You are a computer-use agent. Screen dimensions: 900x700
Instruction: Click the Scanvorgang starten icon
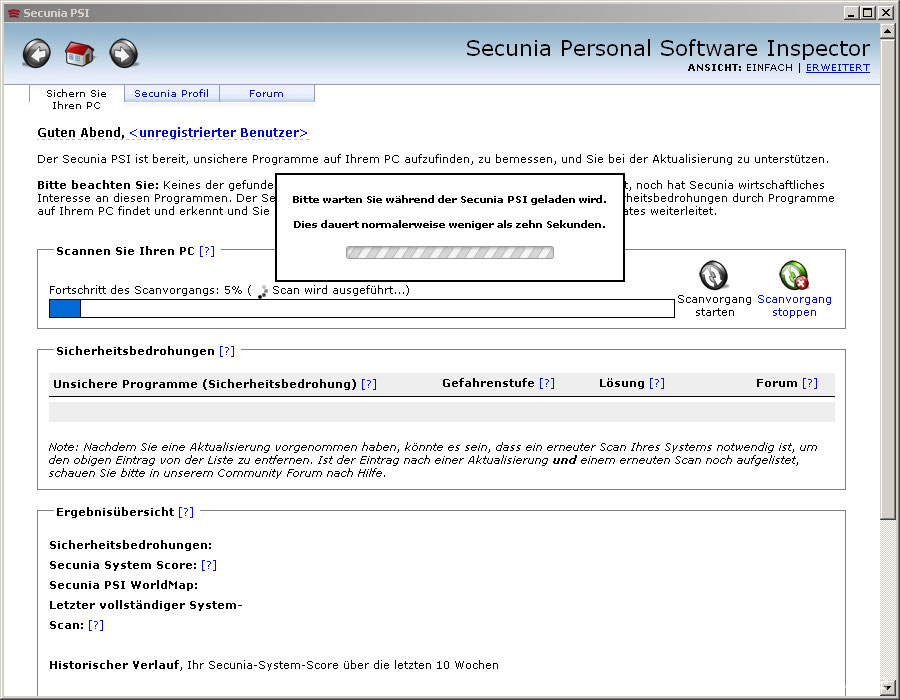pos(713,275)
